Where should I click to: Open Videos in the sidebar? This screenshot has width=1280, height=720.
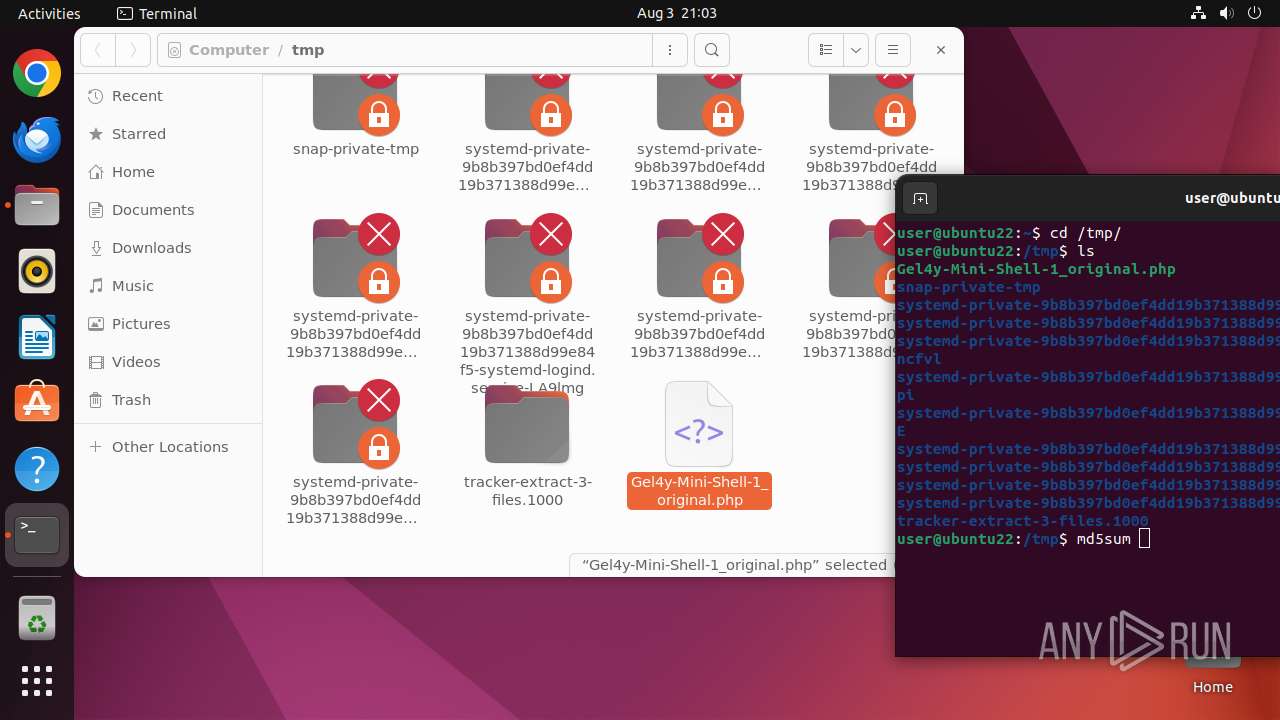tap(168, 362)
